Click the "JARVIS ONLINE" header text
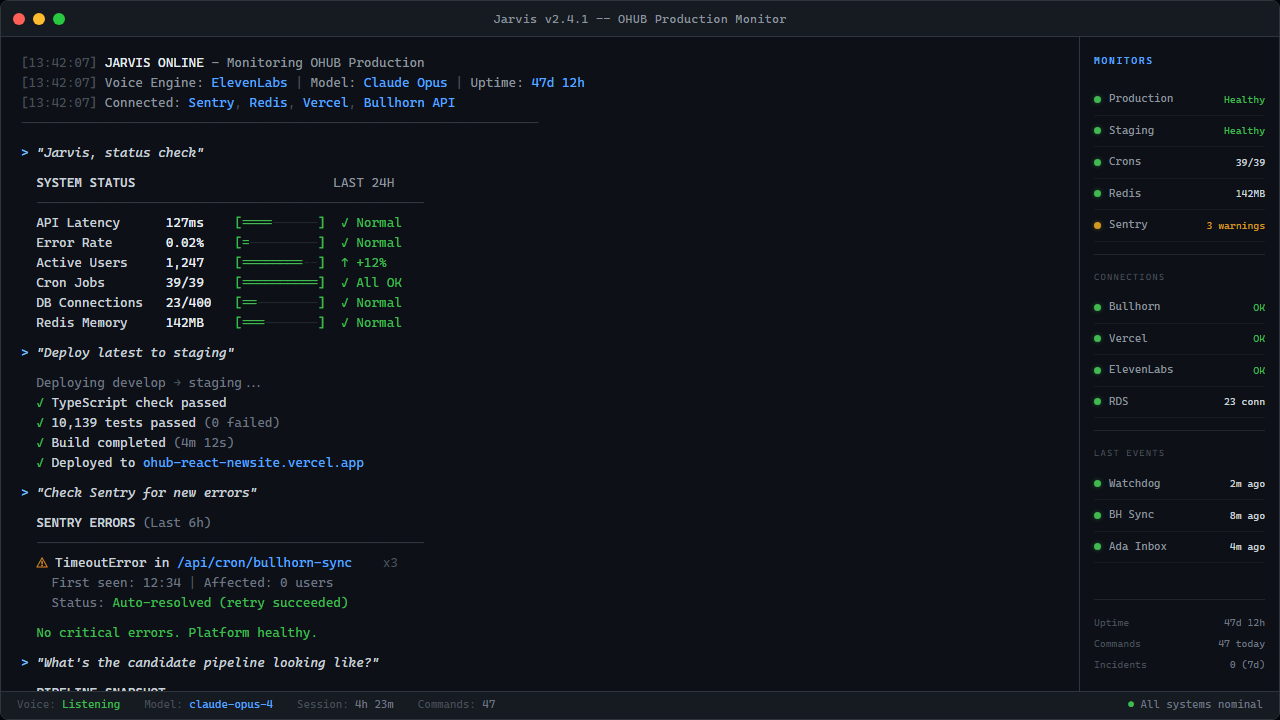 154,63
